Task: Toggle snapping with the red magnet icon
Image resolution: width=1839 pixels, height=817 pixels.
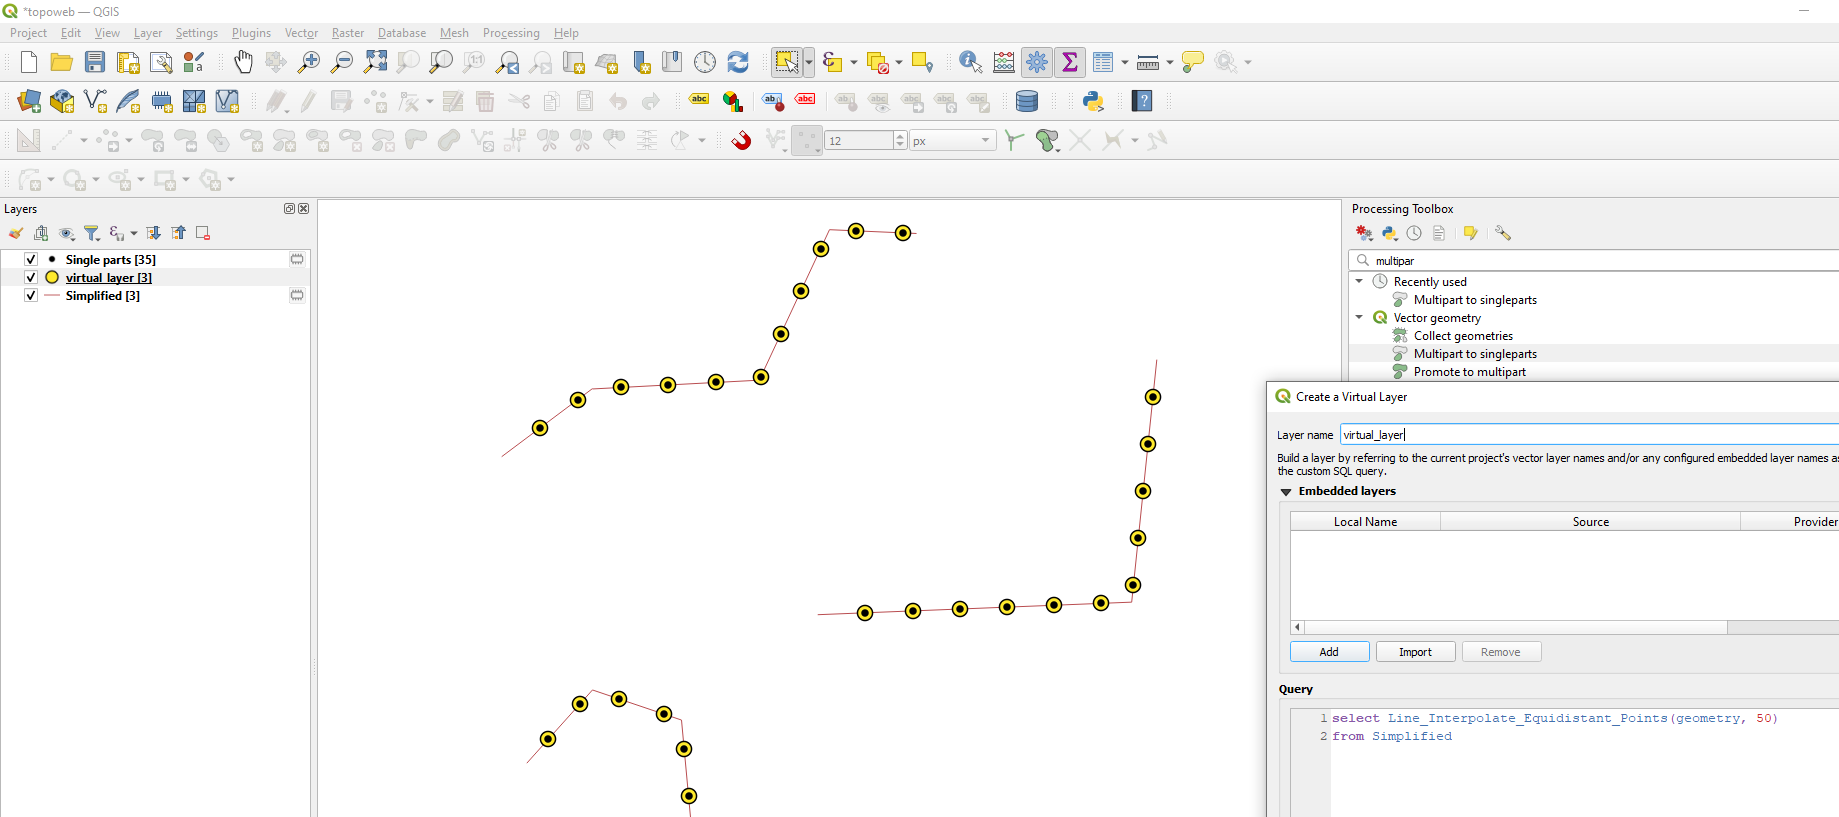Action: coord(741,140)
